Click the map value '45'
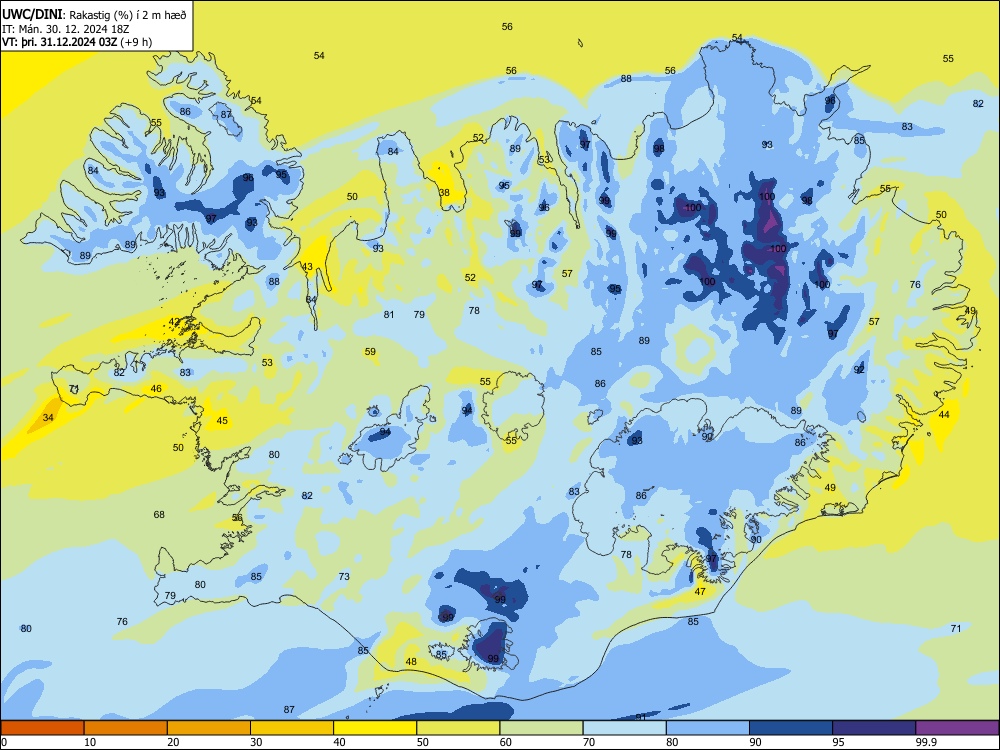The image size is (1000, 750). tap(222, 420)
